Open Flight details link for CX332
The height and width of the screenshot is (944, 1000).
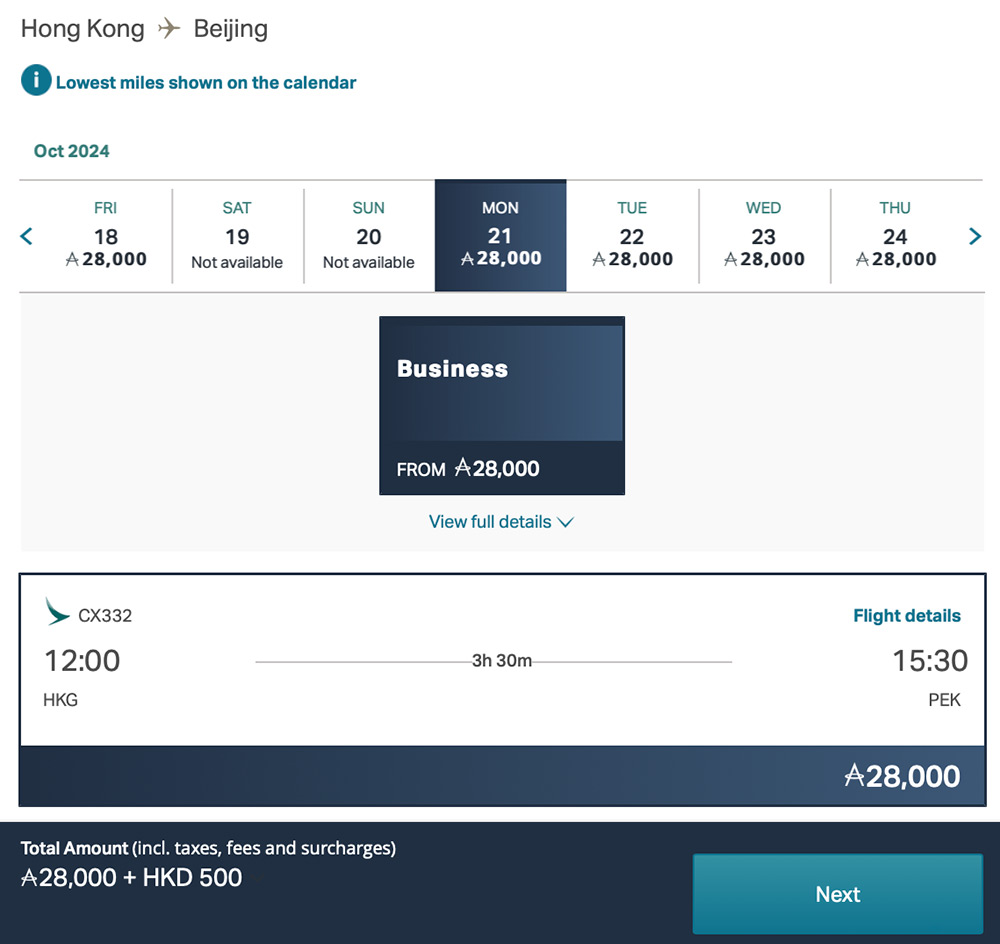pyautogui.click(x=906, y=616)
